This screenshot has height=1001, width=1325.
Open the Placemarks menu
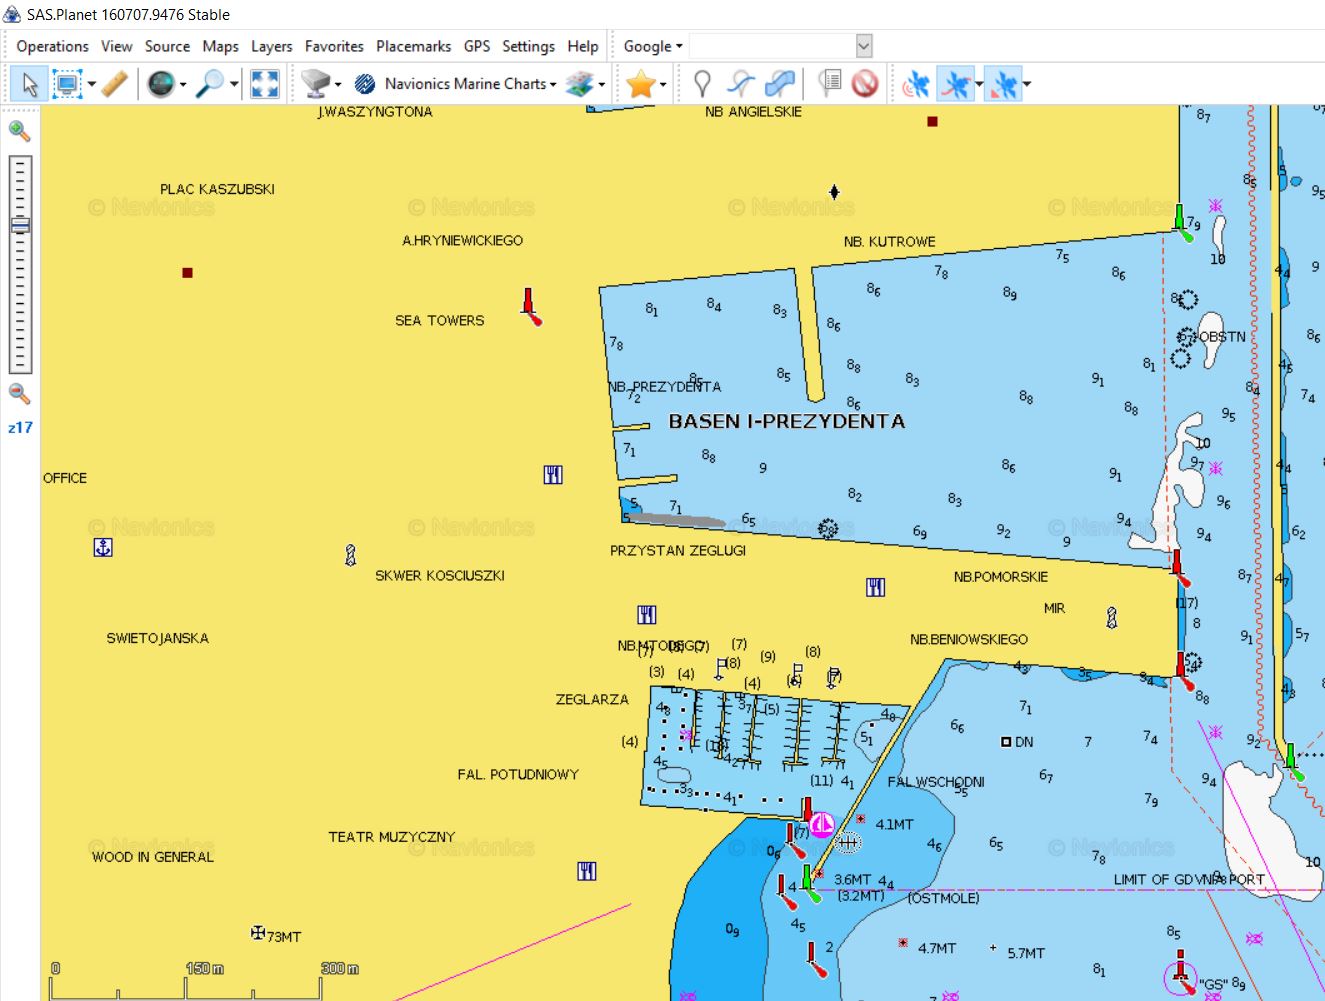tap(413, 46)
